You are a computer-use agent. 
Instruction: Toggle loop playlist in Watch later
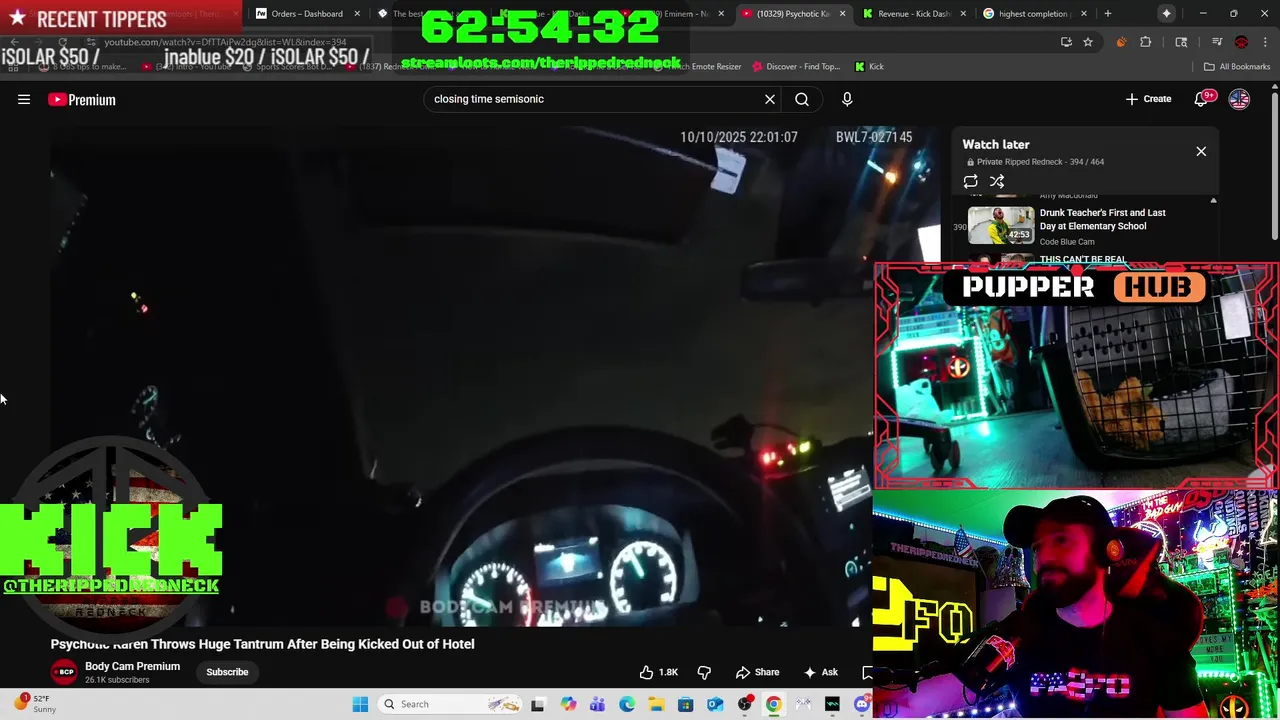[970, 182]
